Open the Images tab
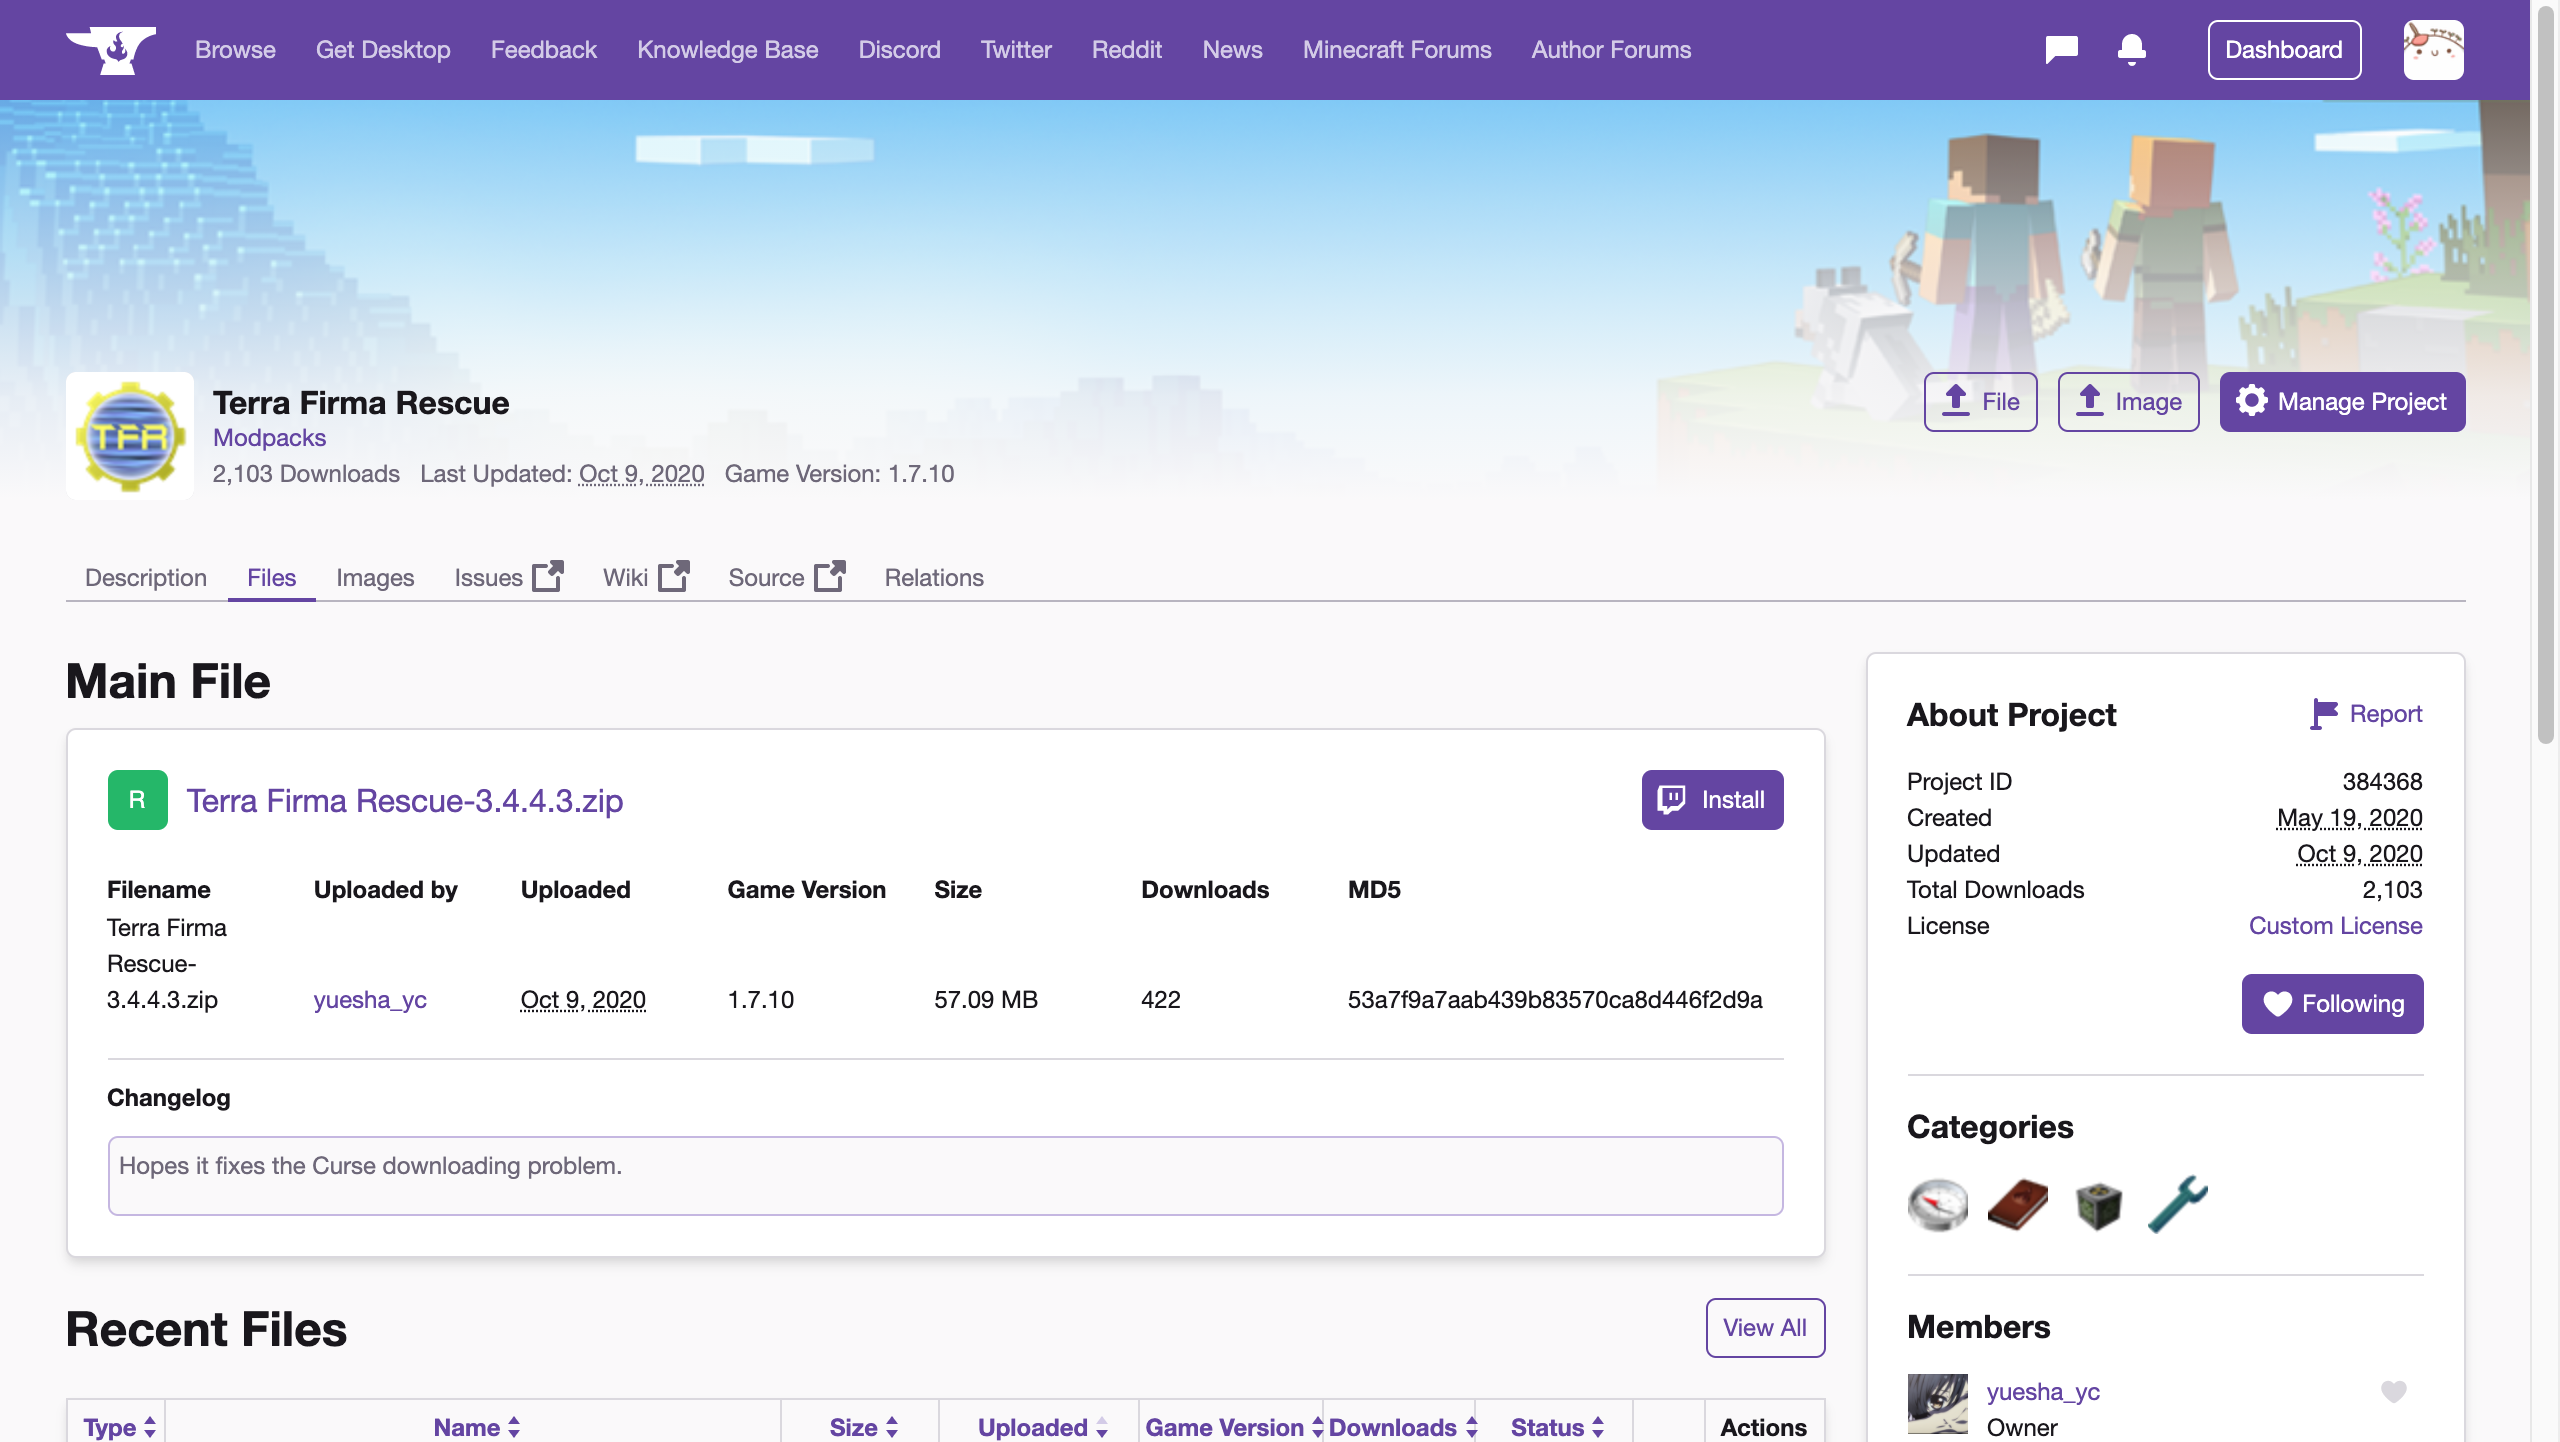The image size is (2560, 1442). click(375, 578)
